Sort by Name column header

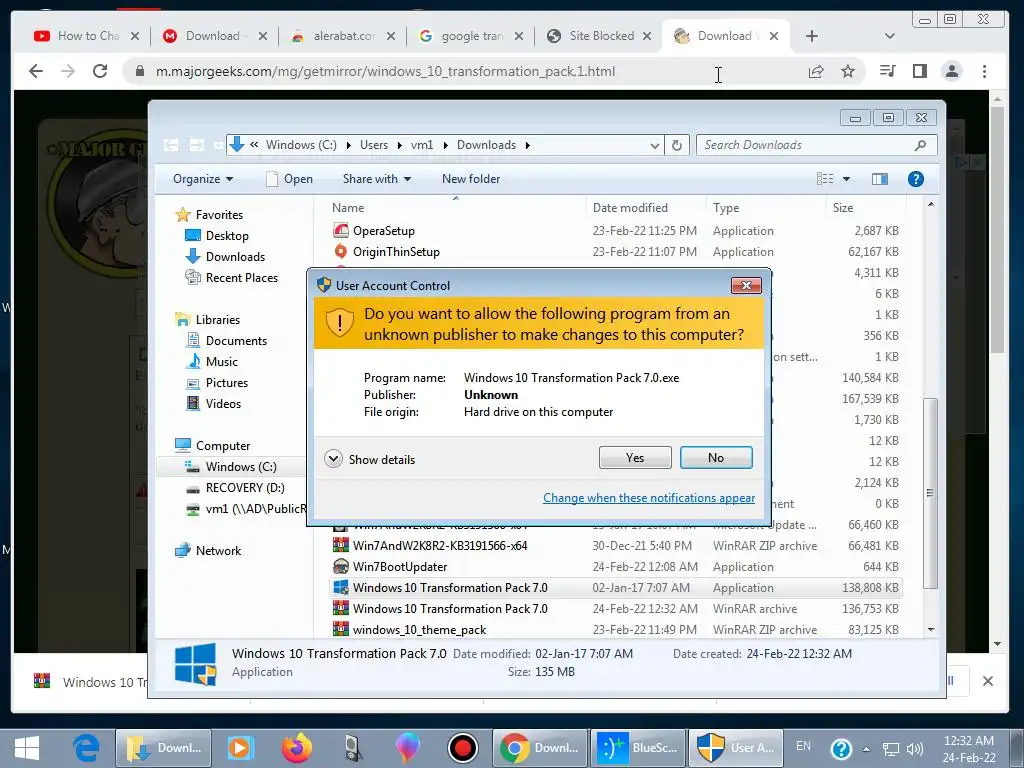click(347, 208)
